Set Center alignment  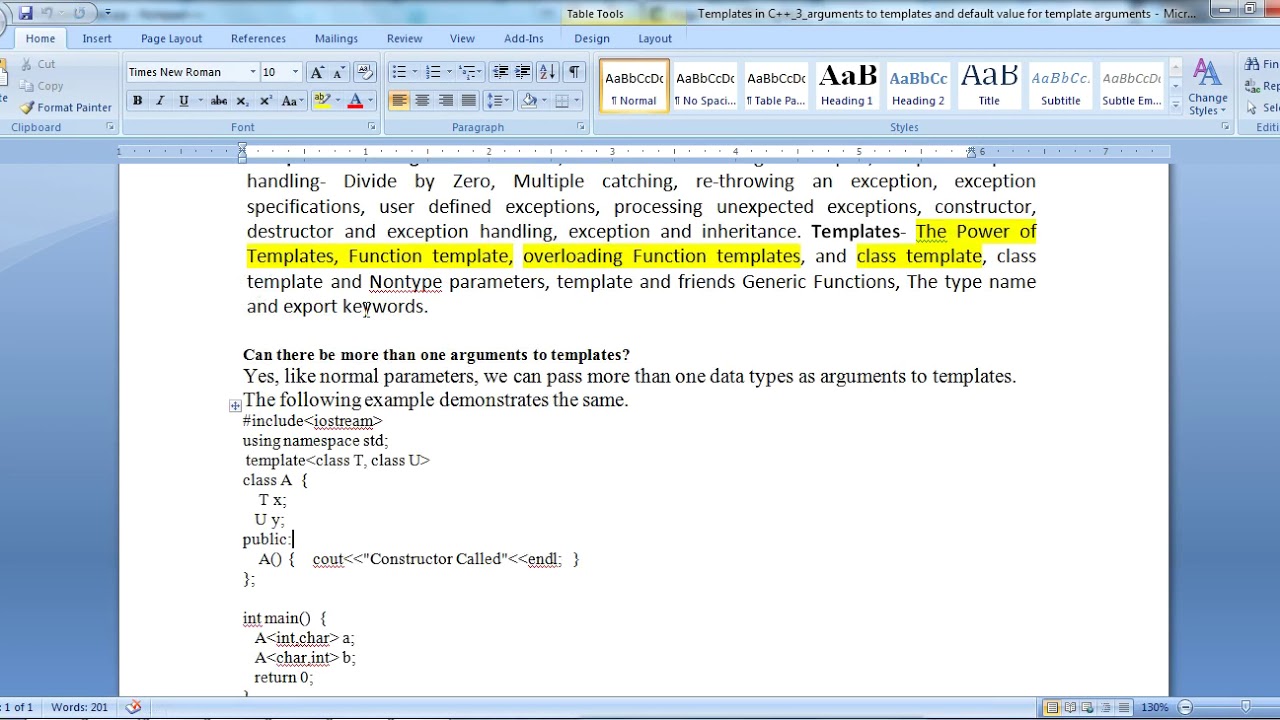pos(422,101)
